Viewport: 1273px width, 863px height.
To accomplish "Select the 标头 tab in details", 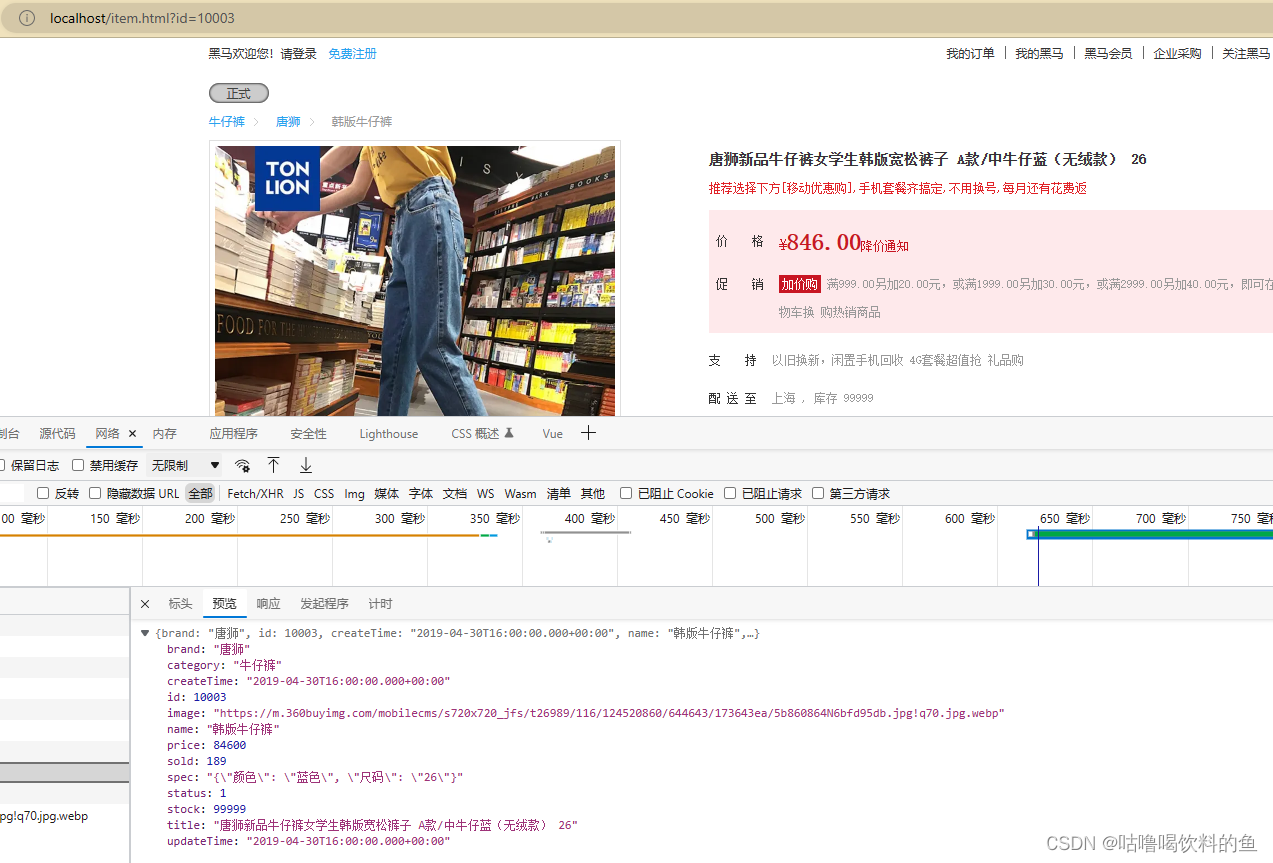I will [180, 604].
